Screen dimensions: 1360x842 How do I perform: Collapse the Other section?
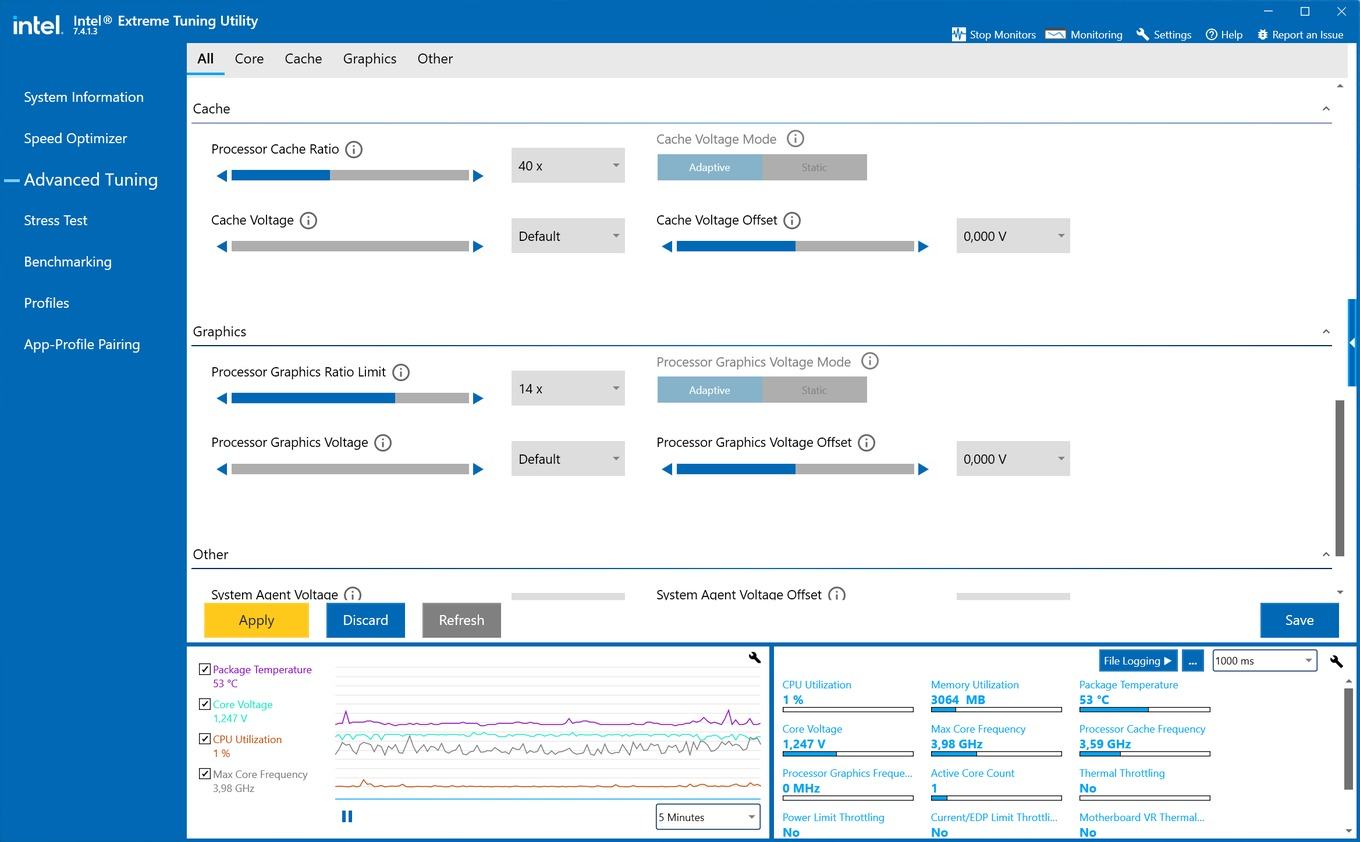coord(1326,554)
